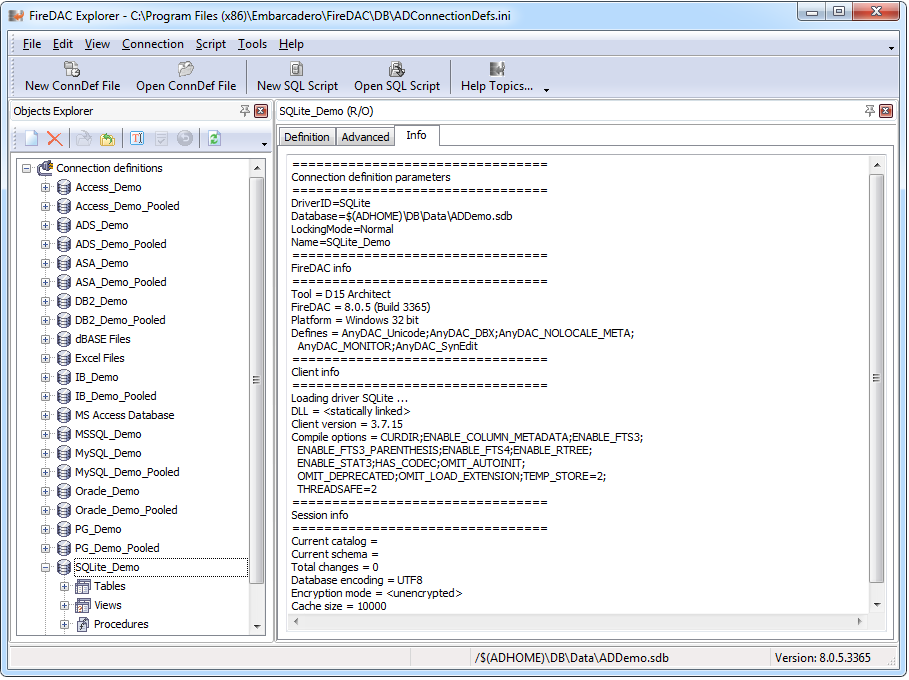This screenshot has width=909, height=680.
Task: Open the File menu
Action: point(31,44)
